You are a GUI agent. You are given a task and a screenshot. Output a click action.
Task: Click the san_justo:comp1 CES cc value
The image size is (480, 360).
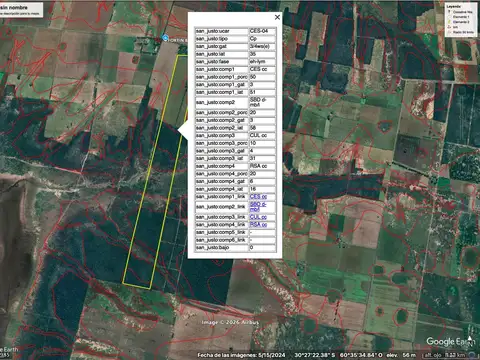click(262, 69)
